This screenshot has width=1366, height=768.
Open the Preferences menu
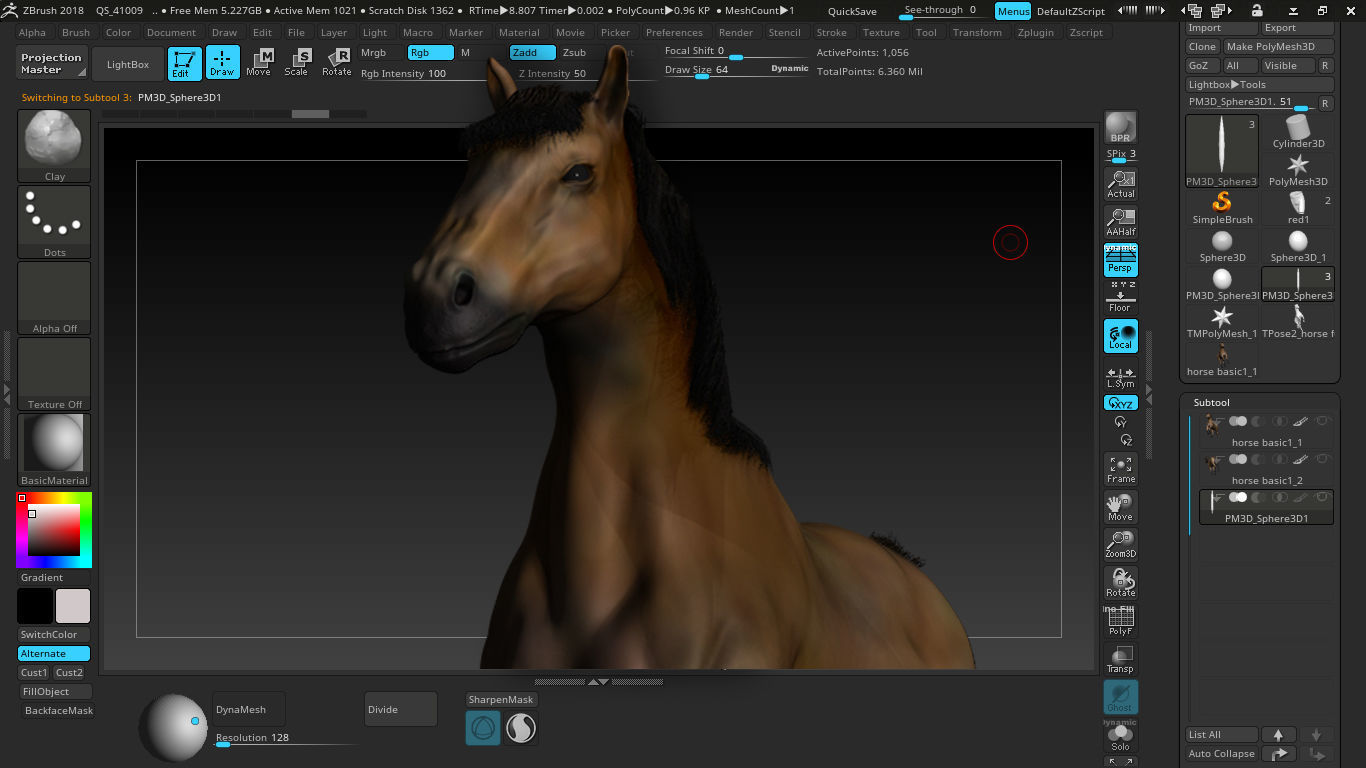coord(675,32)
